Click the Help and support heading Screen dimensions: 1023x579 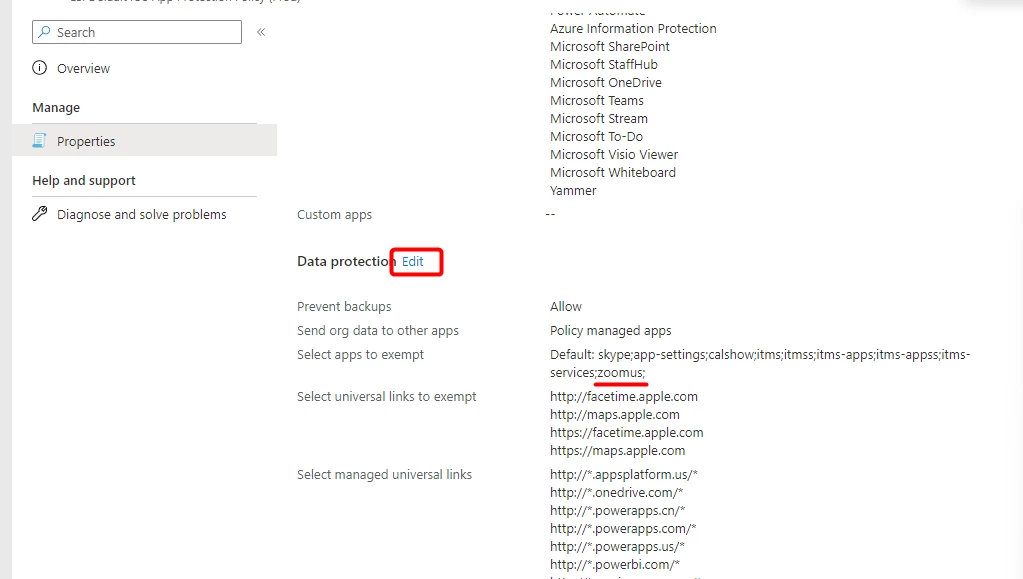click(84, 180)
